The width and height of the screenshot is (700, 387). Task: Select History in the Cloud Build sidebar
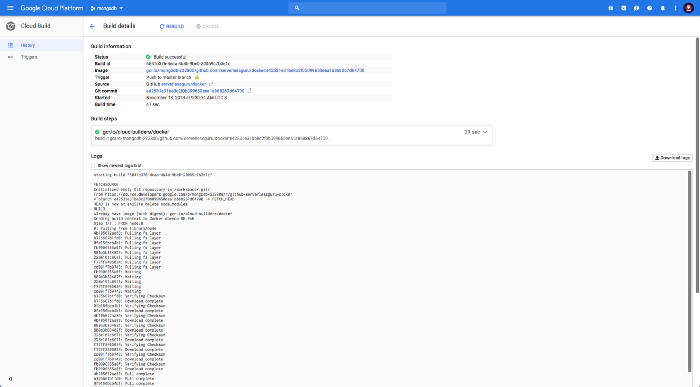[42, 45]
